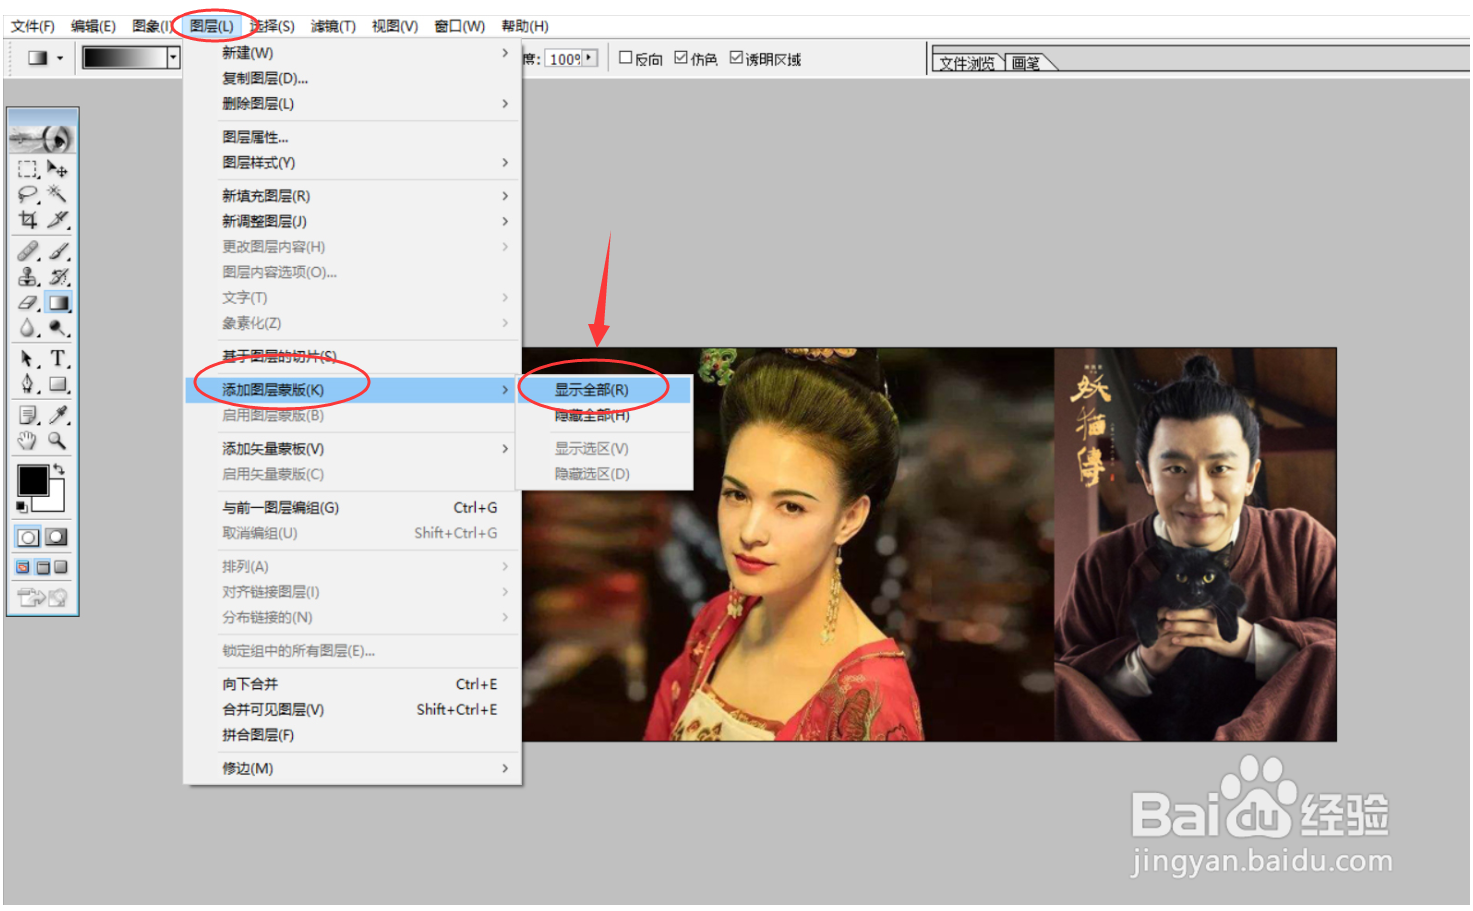Expand the 添加矢量蒙板(V) submenu
Image resolution: width=1473 pixels, height=911 pixels.
tap(352, 449)
